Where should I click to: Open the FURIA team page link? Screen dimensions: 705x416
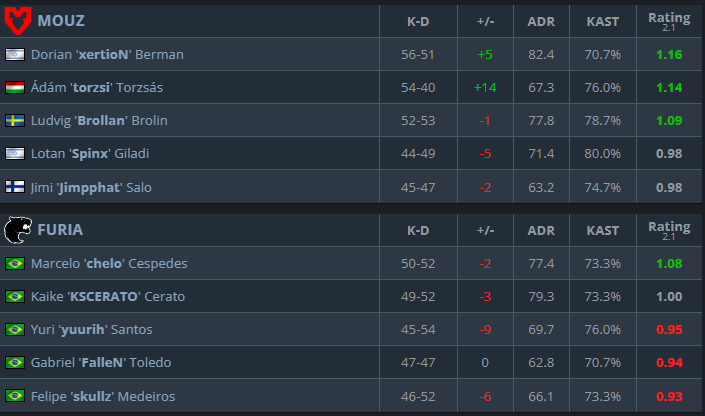click(60, 230)
